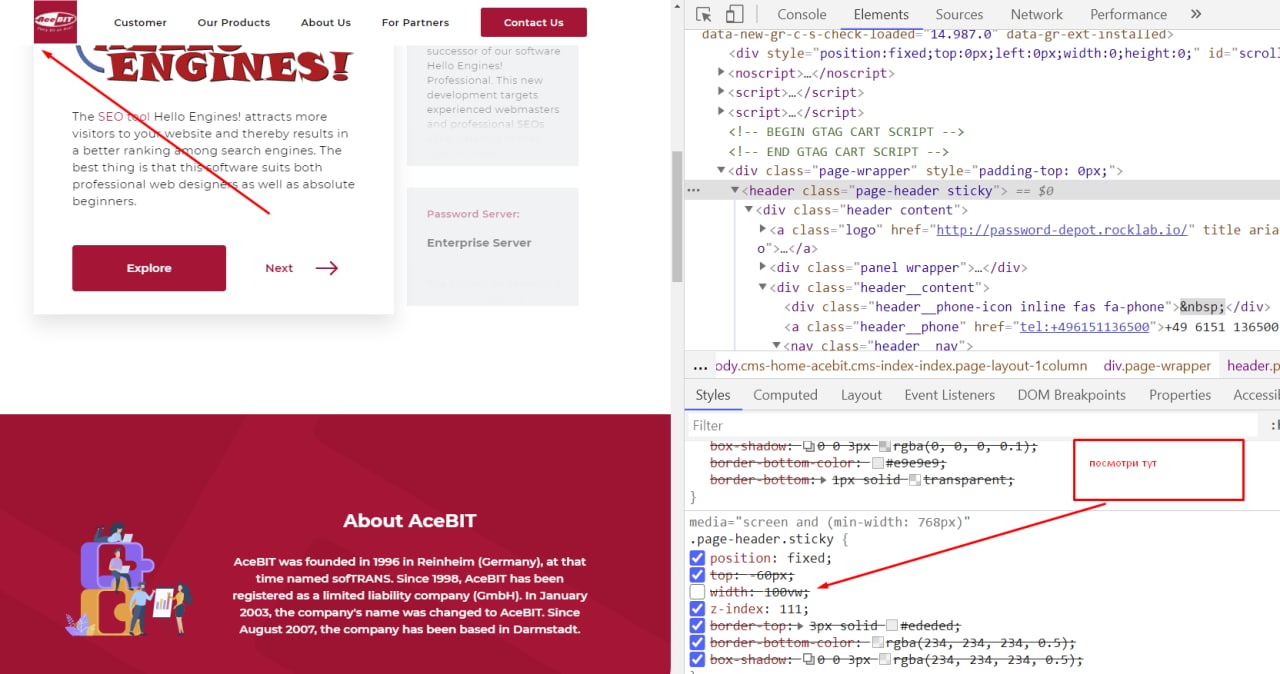This screenshot has width=1280, height=674.
Task: Toggle the device toolbar icon
Action: 734,14
